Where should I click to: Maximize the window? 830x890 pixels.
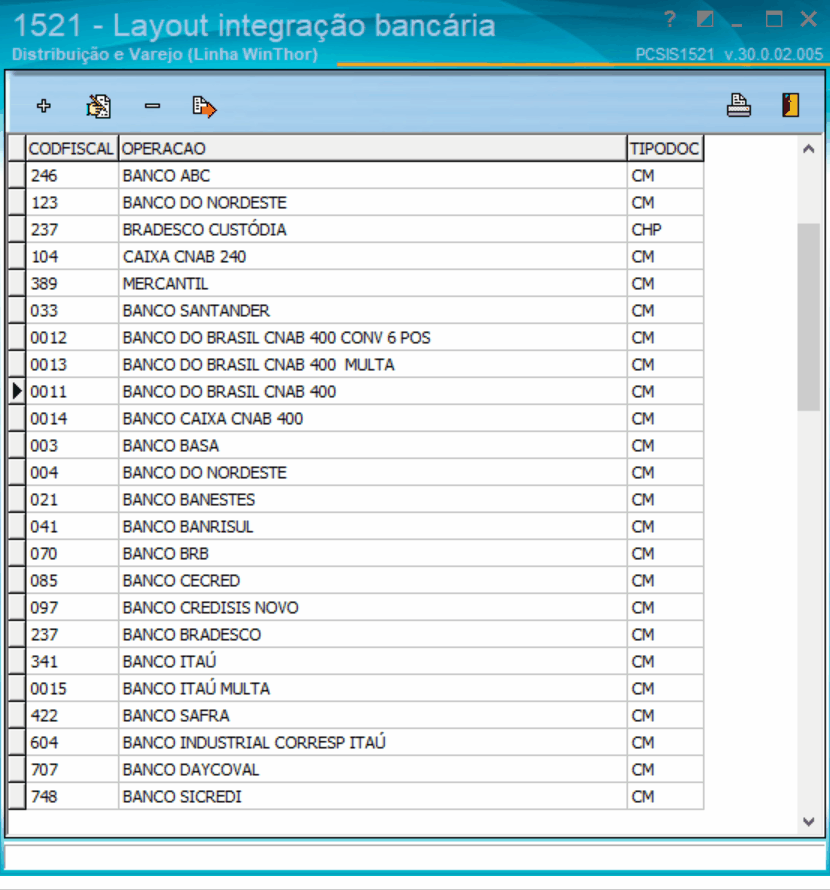coord(774,19)
